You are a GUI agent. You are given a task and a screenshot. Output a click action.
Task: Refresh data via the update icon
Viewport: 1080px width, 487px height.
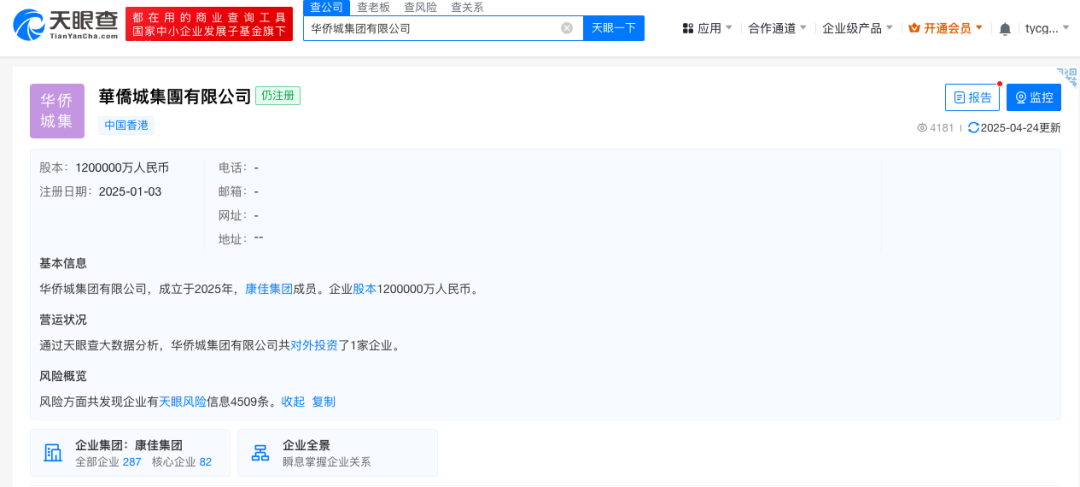coord(973,127)
